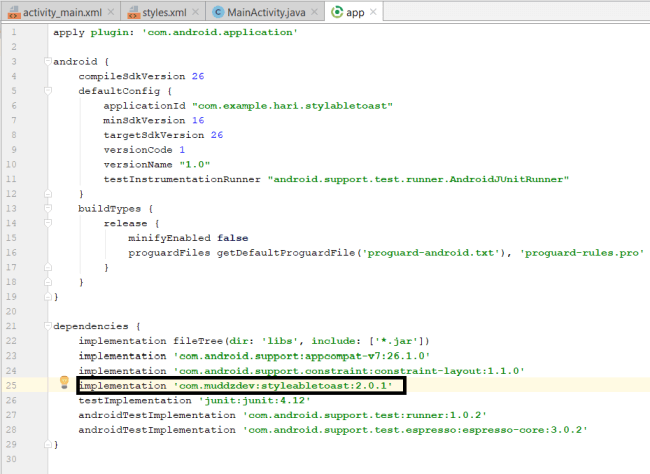Select the app gradle tab
The width and height of the screenshot is (650, 474).
coord(355,12)
